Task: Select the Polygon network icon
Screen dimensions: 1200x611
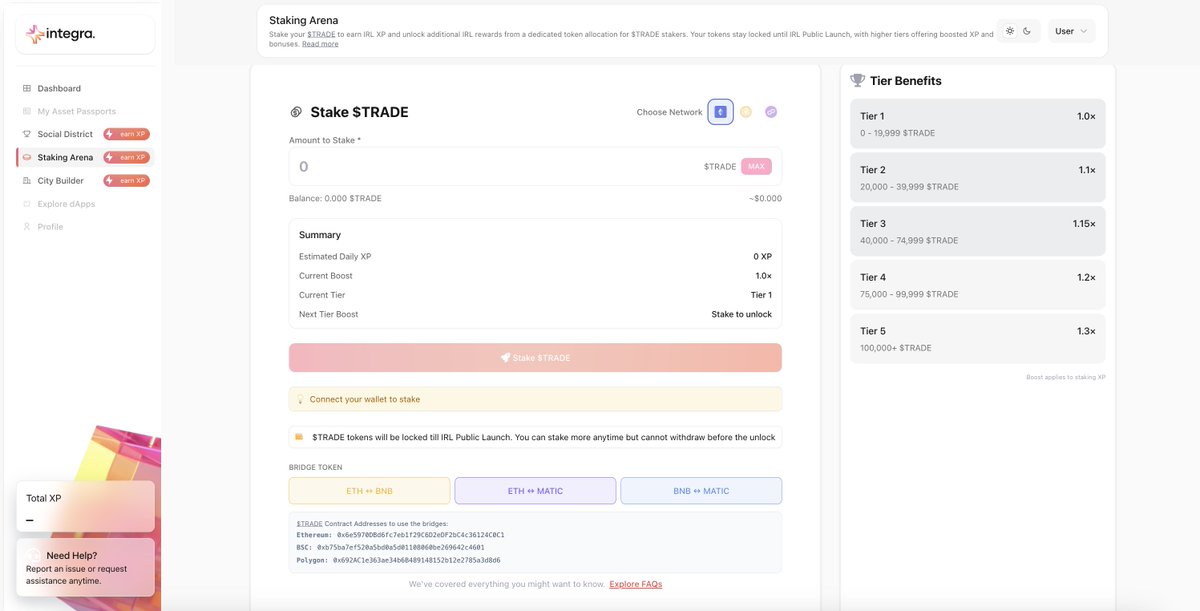Action: tap(771, 112)
